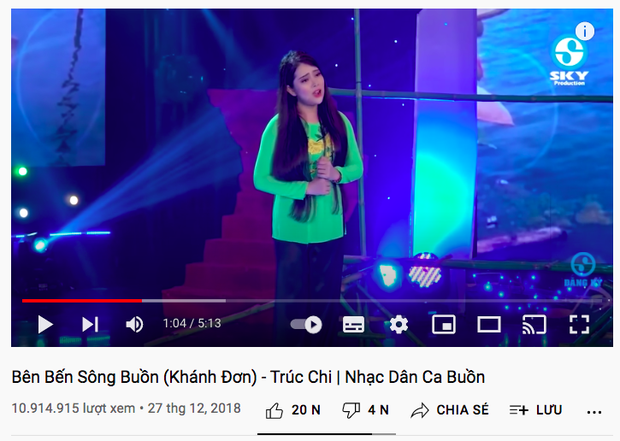
Task: Click the SKY Production logo
Action: pos(569,60)
